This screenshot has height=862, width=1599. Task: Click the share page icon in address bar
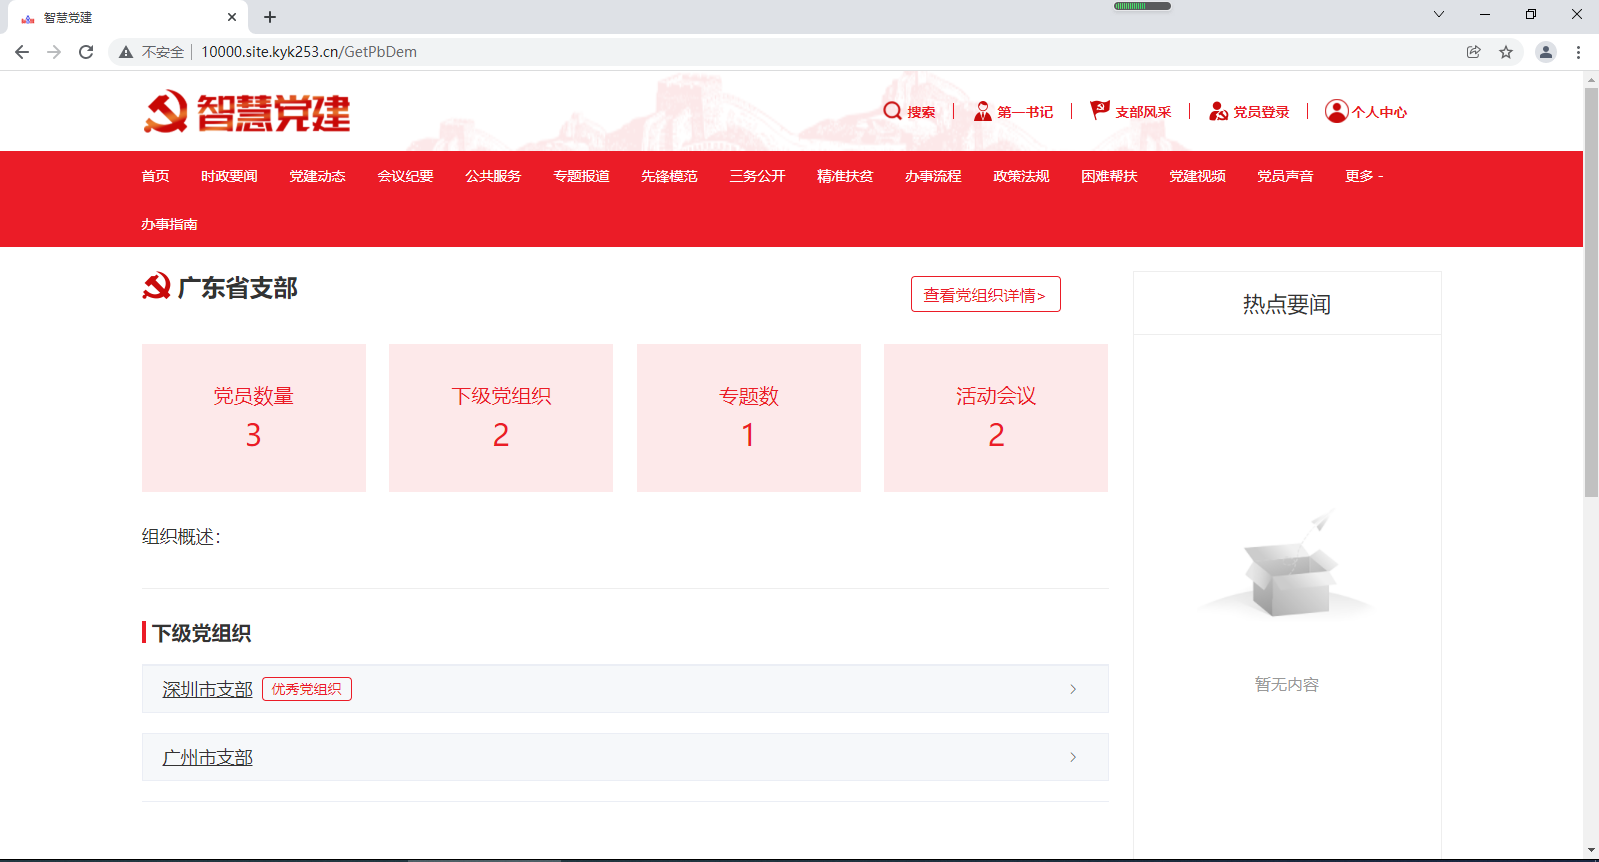tap(1474, 52)
